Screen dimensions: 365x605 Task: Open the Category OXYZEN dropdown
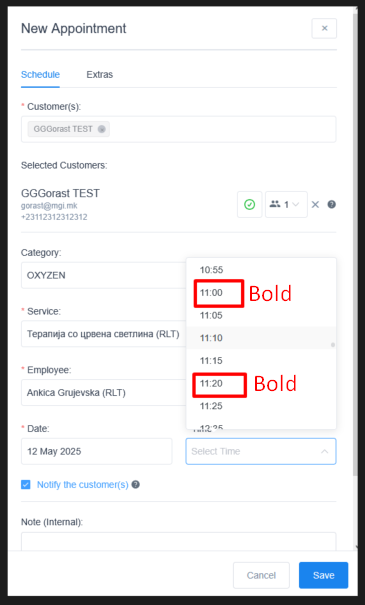(x=103, y=275)
